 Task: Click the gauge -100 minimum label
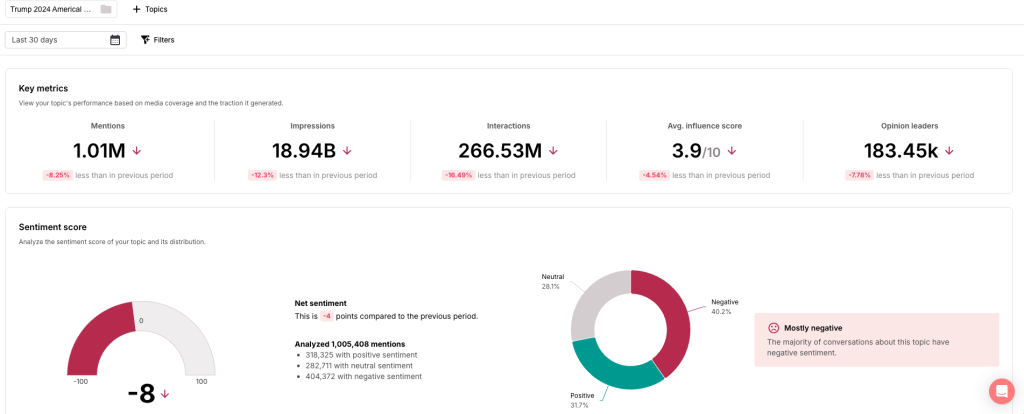[81, 381]
